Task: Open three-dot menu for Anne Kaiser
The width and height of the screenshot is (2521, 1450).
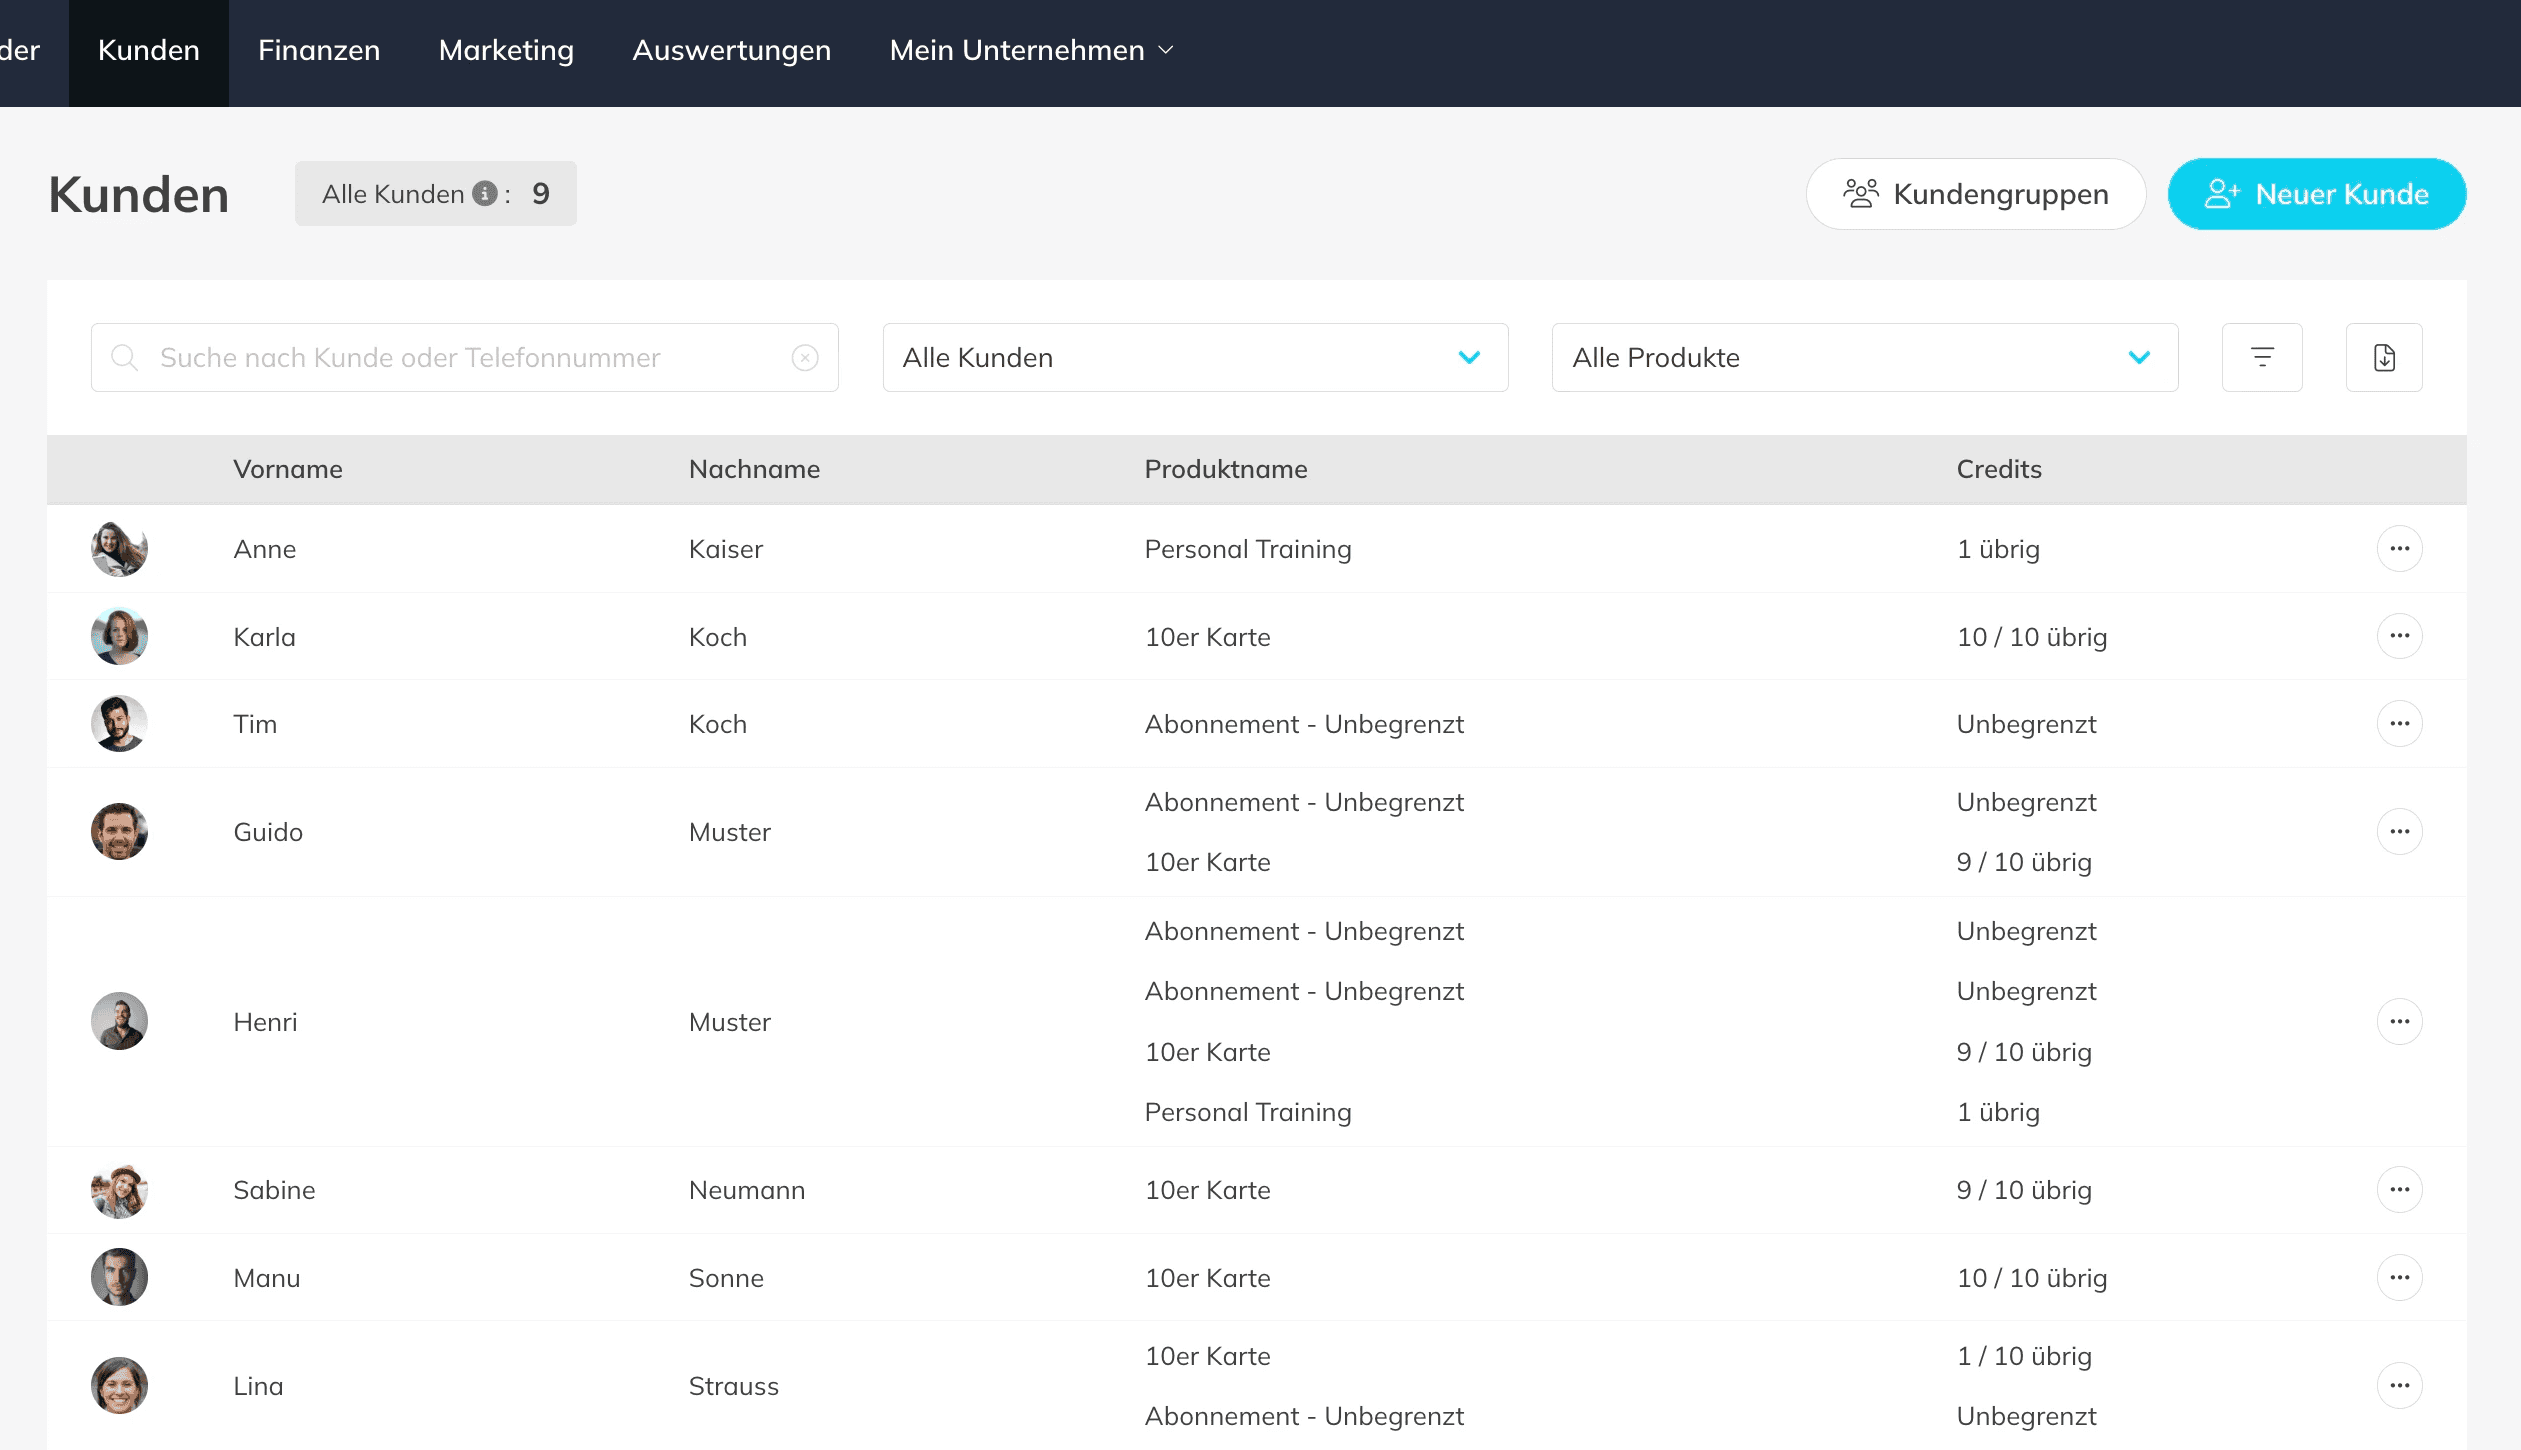Action: [2399, 548]
